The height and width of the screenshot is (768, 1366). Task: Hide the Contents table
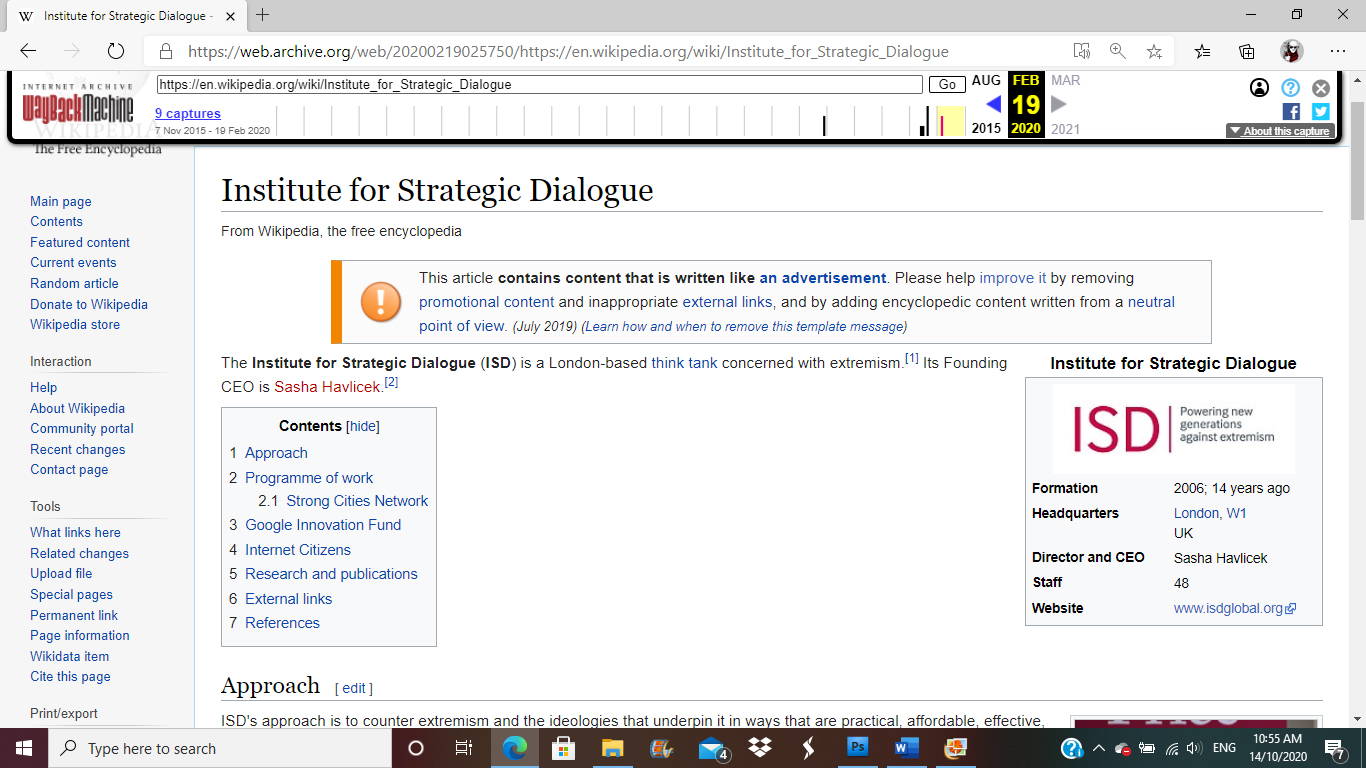click(363, 426)
